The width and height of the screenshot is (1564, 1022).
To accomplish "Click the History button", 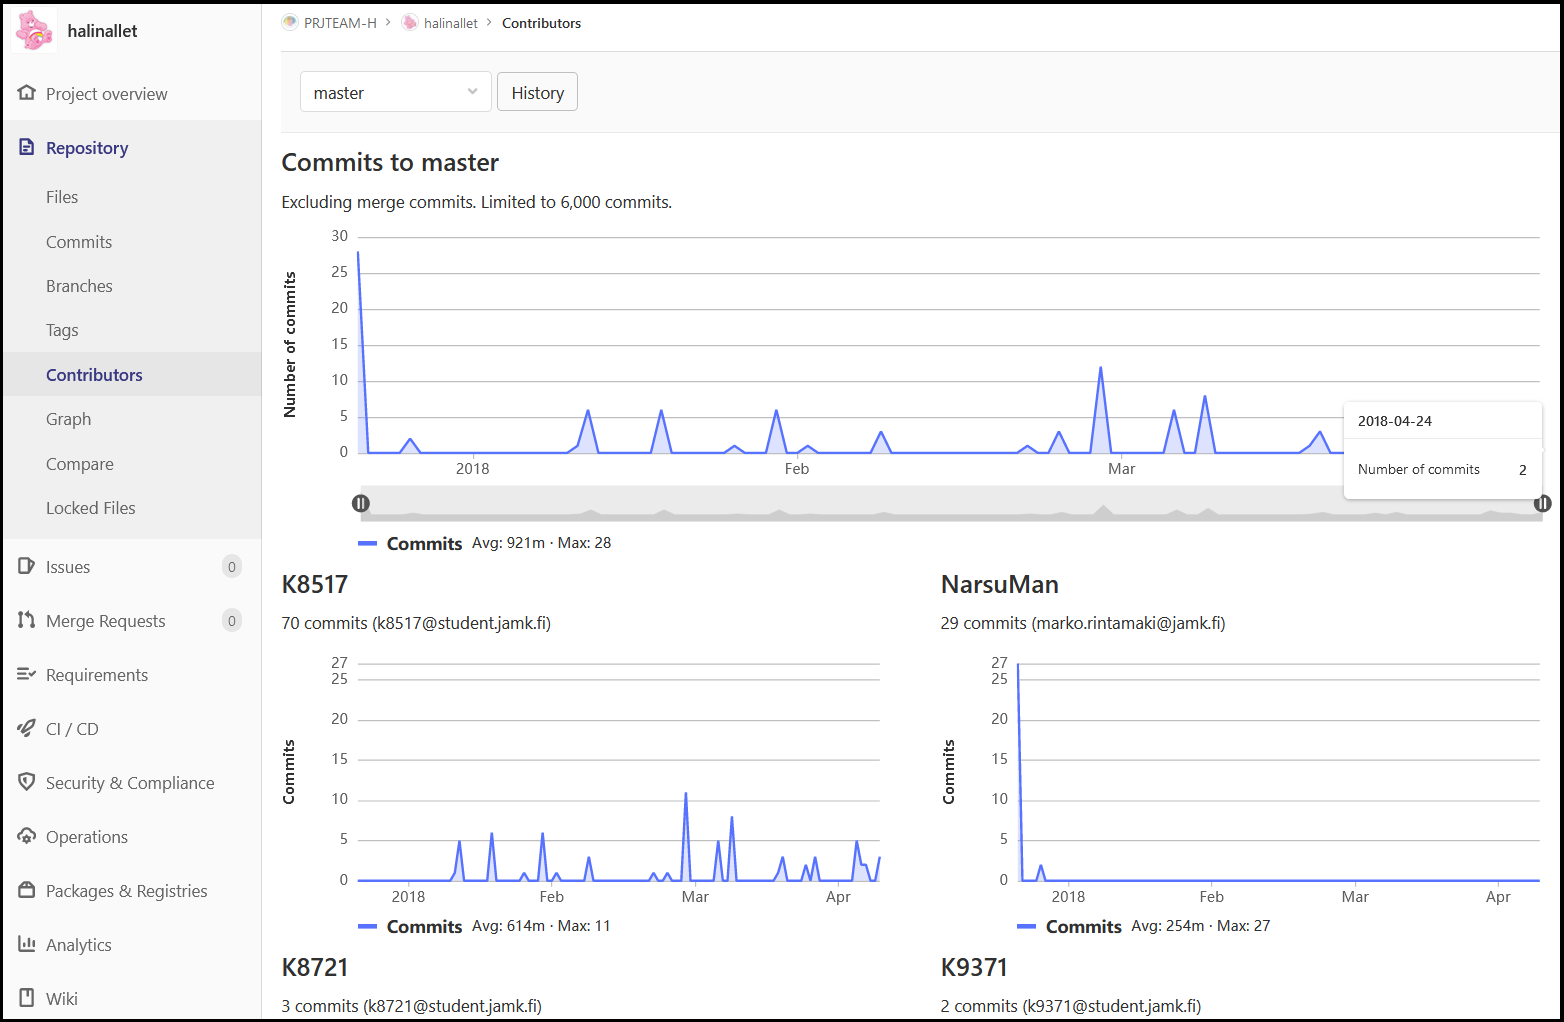I will coord(537,93).
